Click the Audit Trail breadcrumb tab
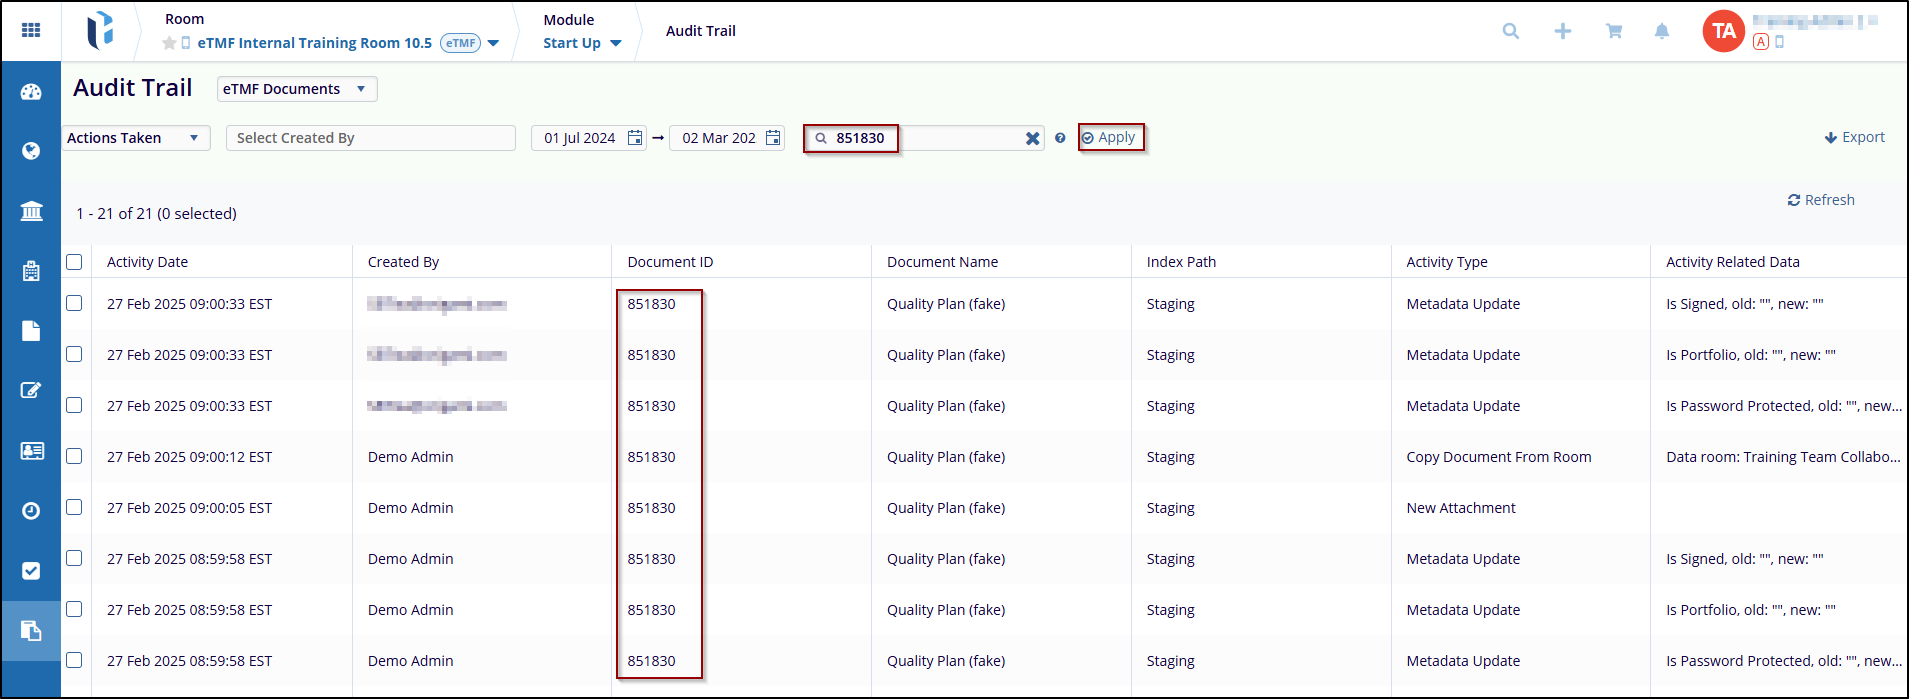The height and width of the screenshot is (699, 1909). coord(700,31)
